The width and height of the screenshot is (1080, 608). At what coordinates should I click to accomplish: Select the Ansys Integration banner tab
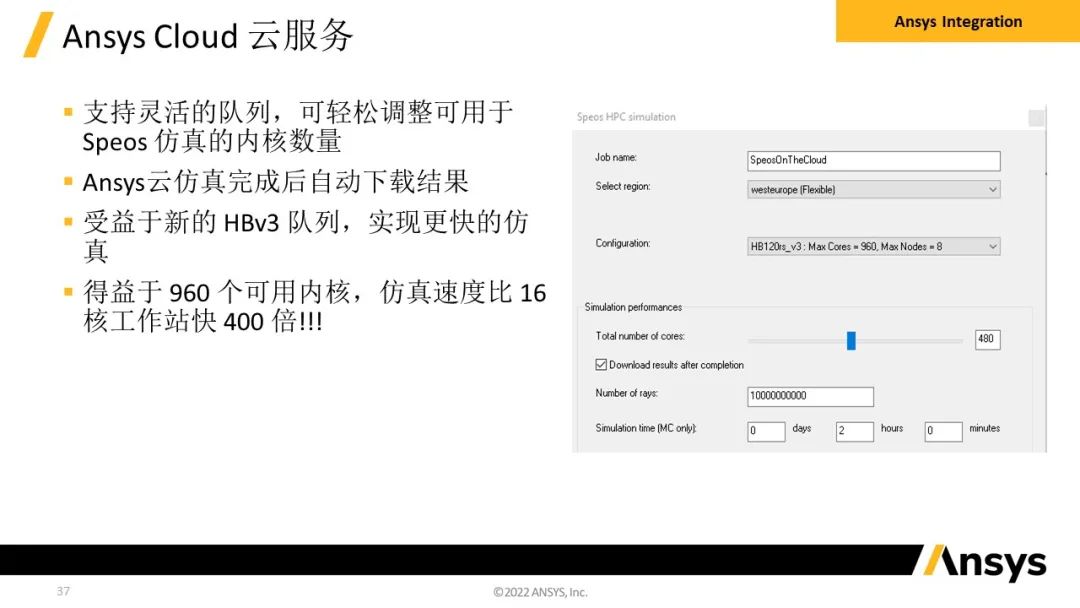pos(956,21)
